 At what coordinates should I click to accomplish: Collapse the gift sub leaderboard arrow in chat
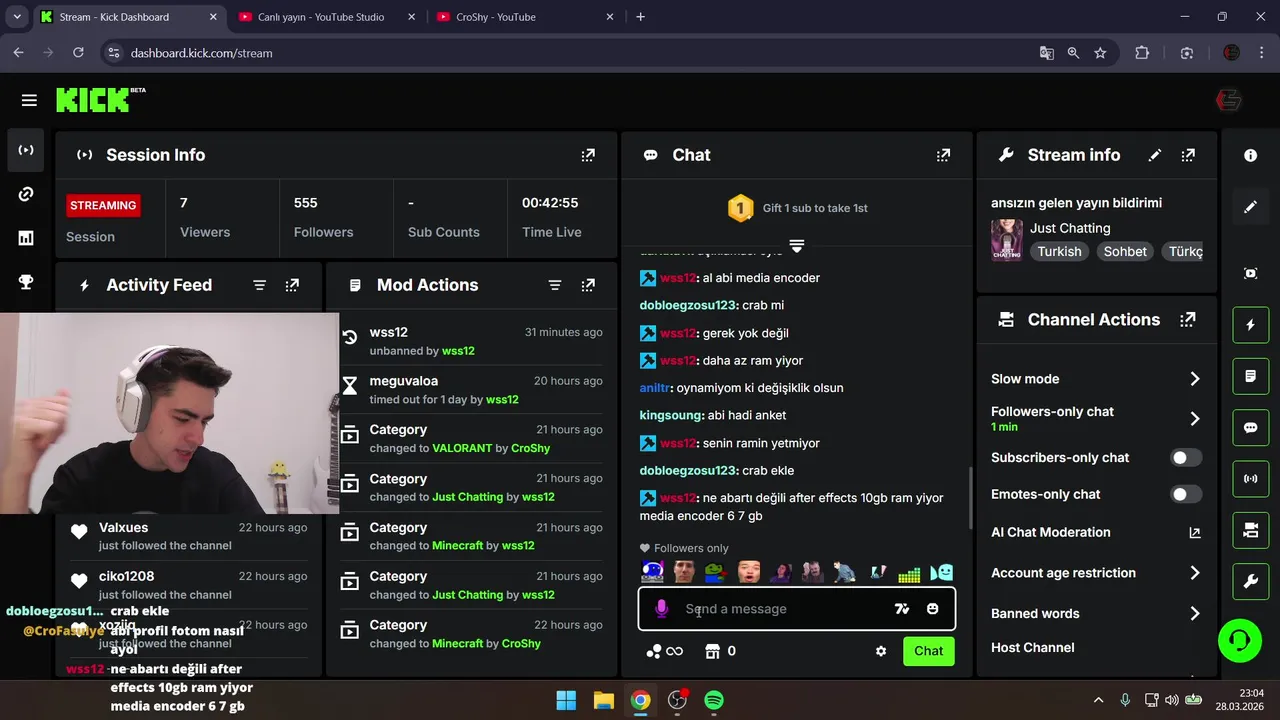point(797,246)
